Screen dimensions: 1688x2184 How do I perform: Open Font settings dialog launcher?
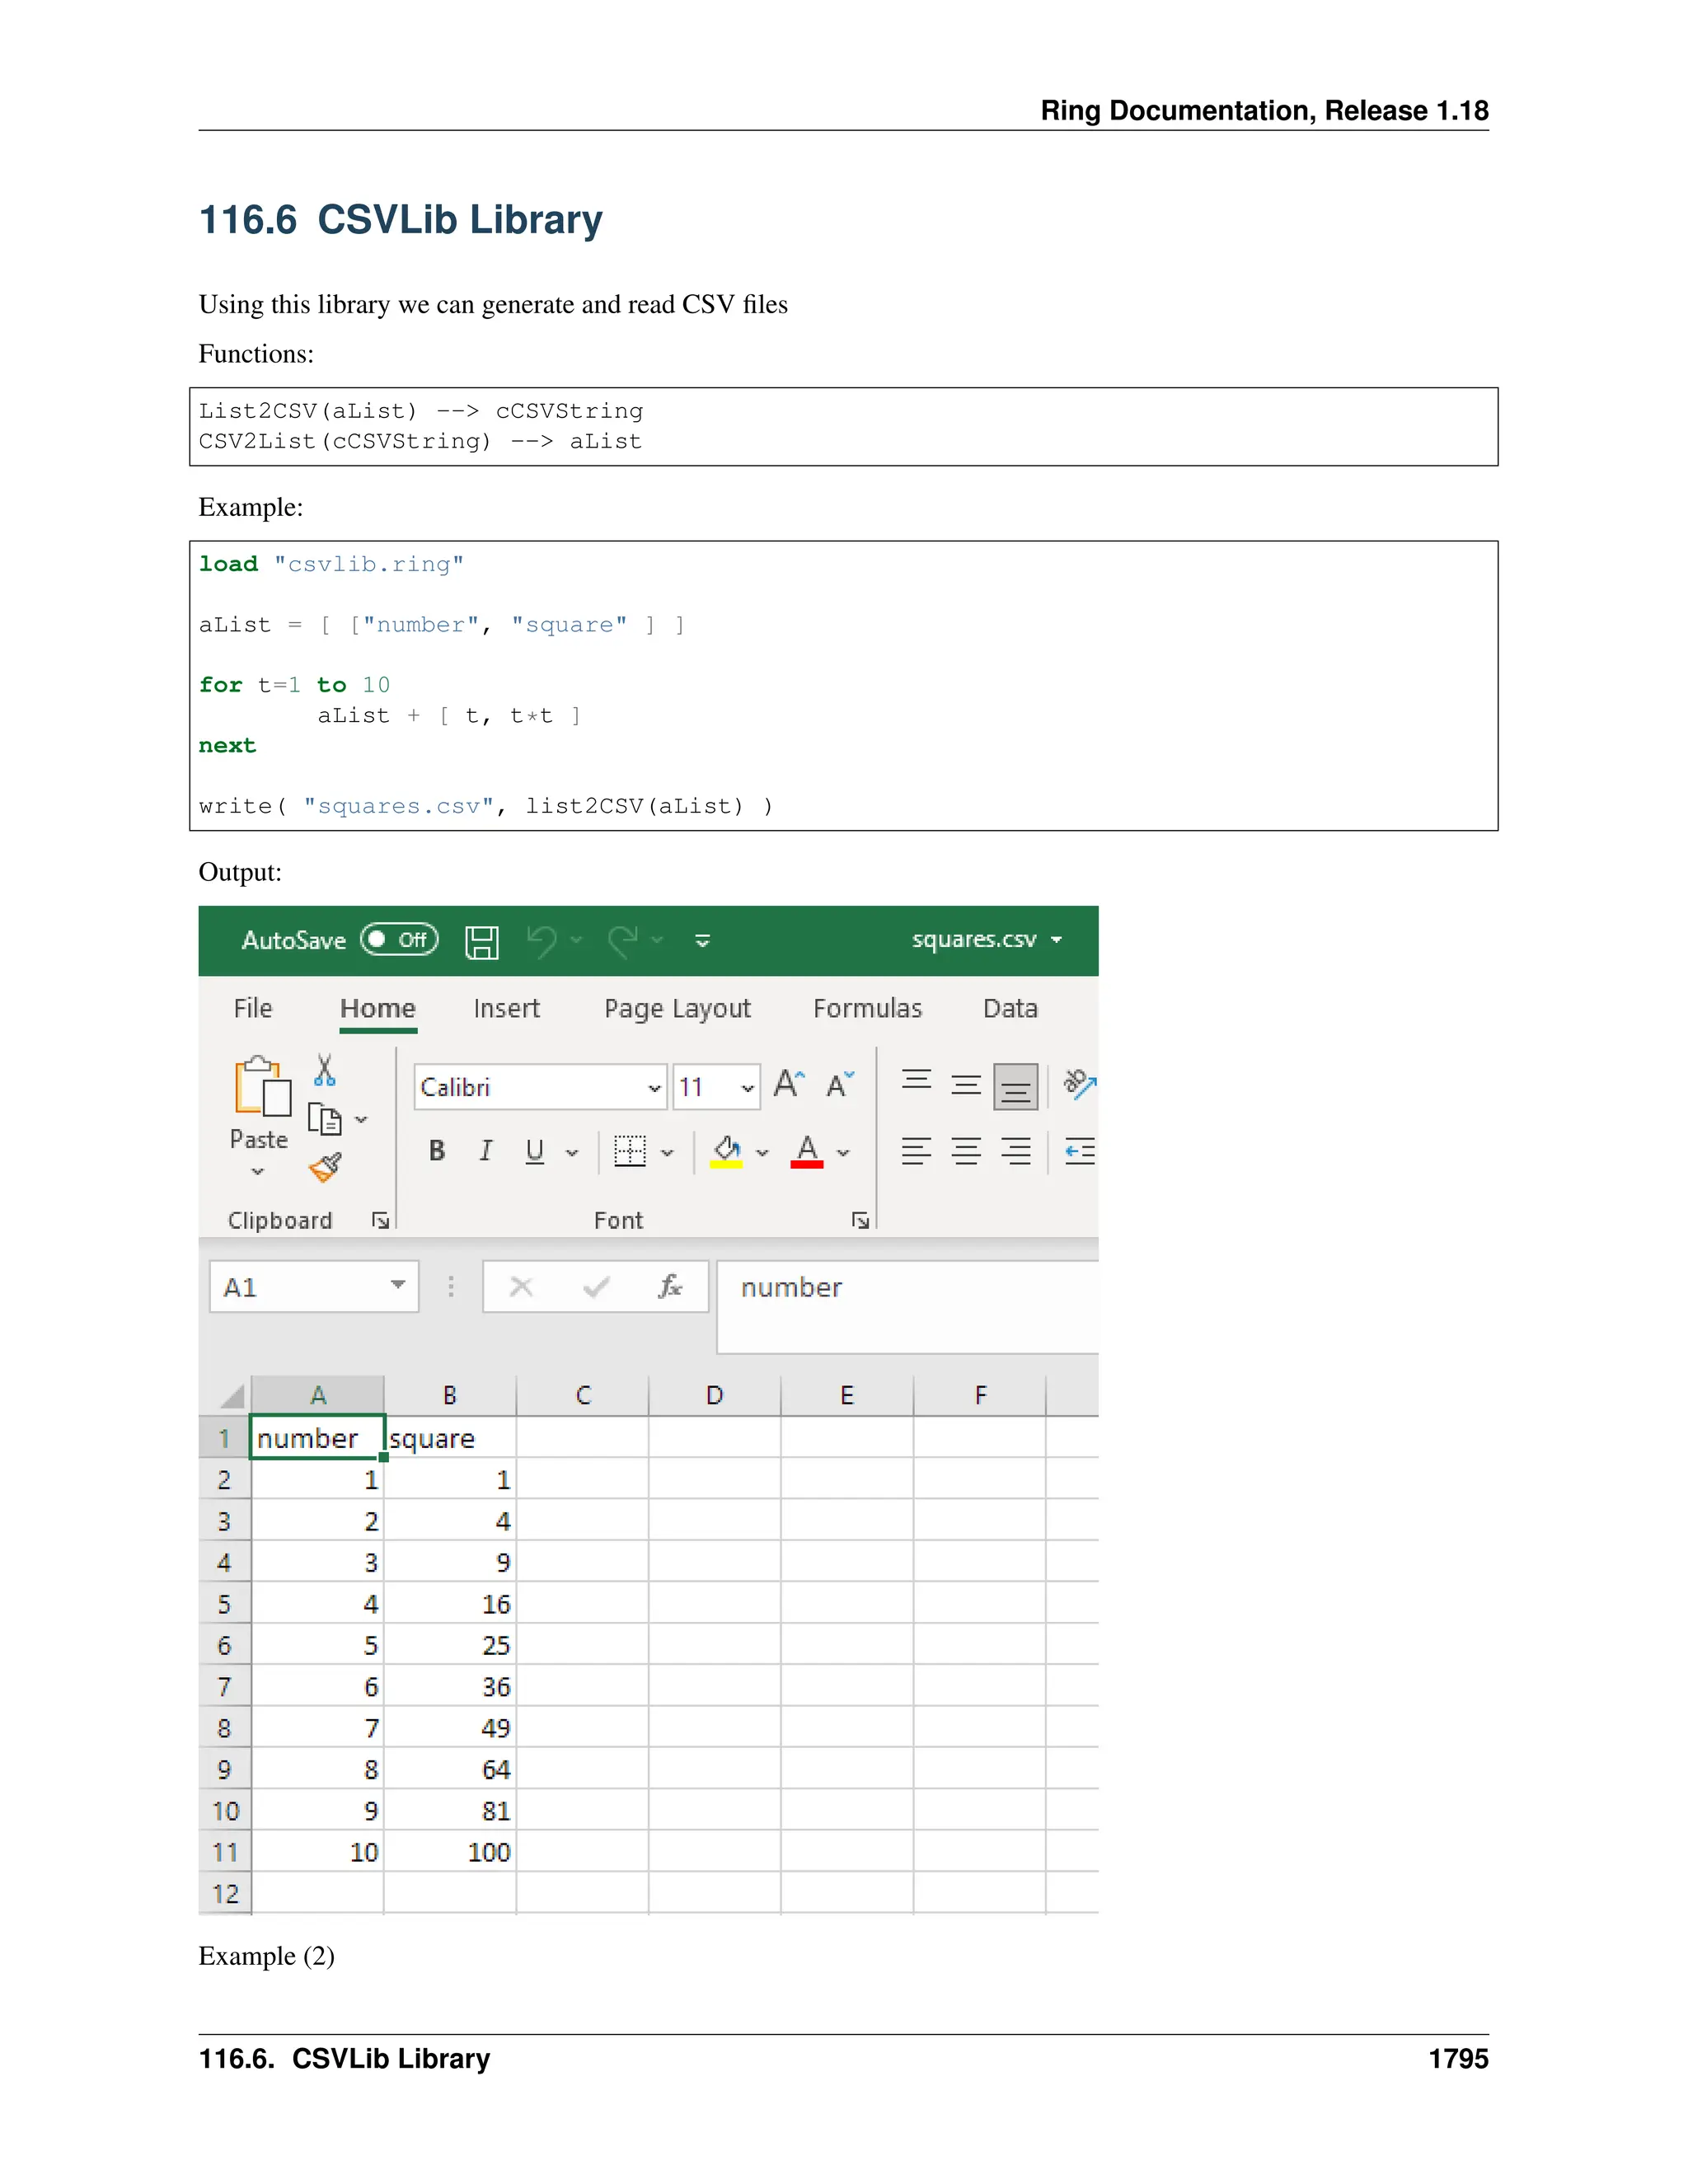[860, 1219]
